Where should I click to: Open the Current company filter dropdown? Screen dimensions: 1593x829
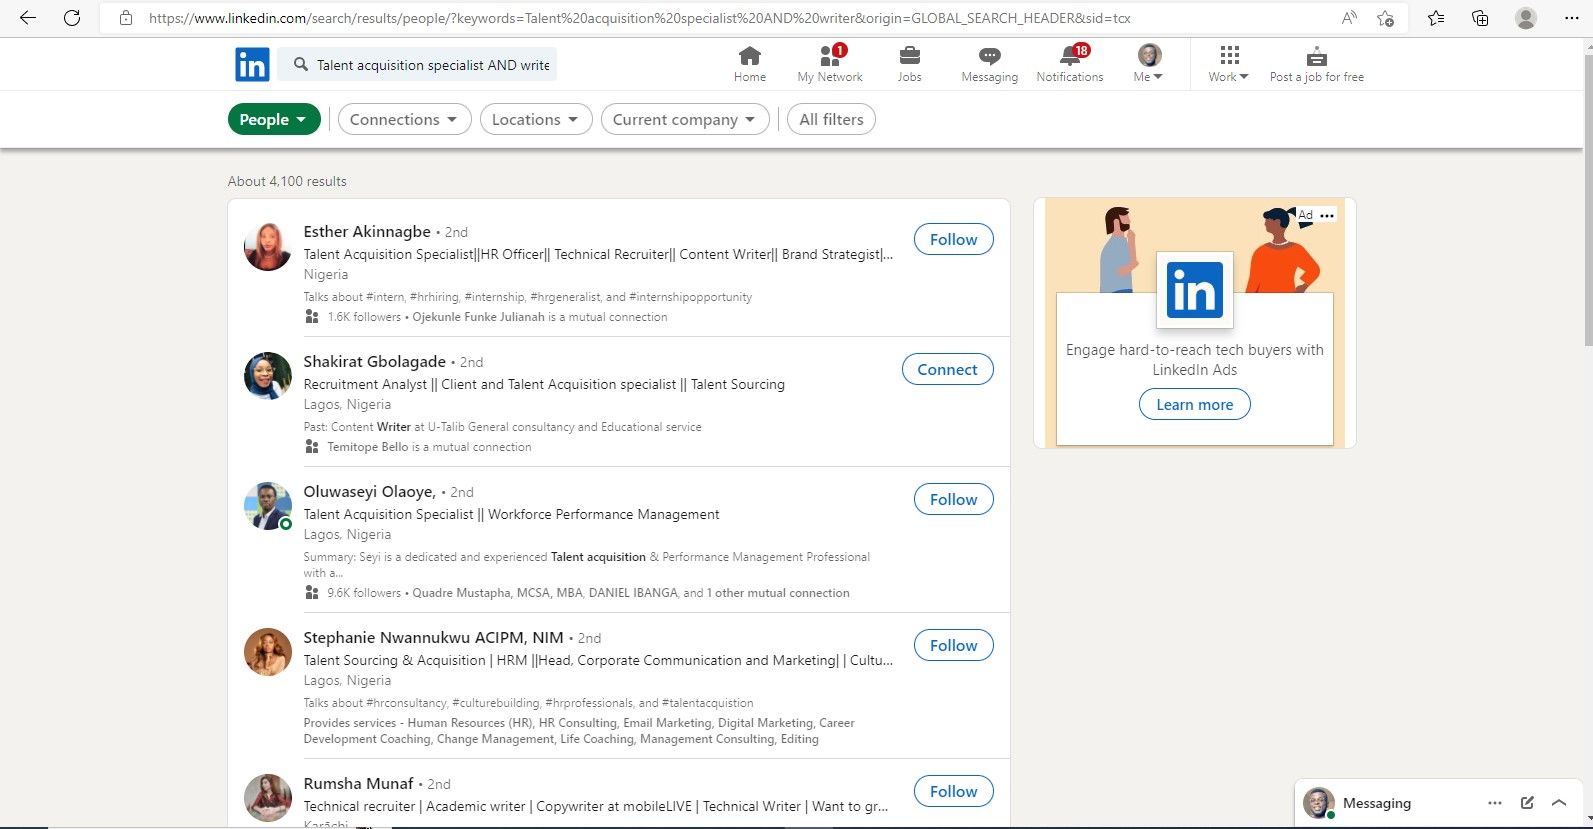(x=685, y=119)
